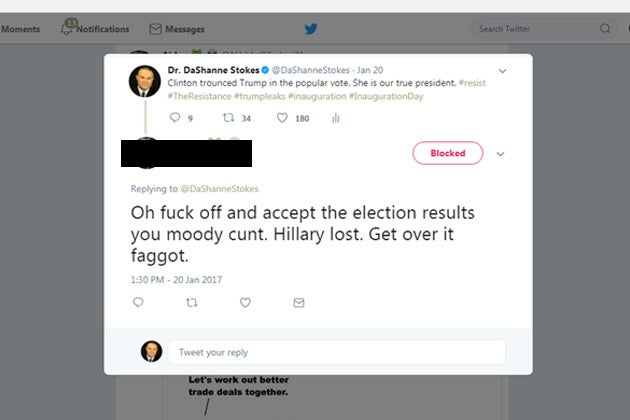Screen dimensions: 630x420
Task: Send the reply tweet via direct message
Action: pyautogui.click(x=299, y=302)
